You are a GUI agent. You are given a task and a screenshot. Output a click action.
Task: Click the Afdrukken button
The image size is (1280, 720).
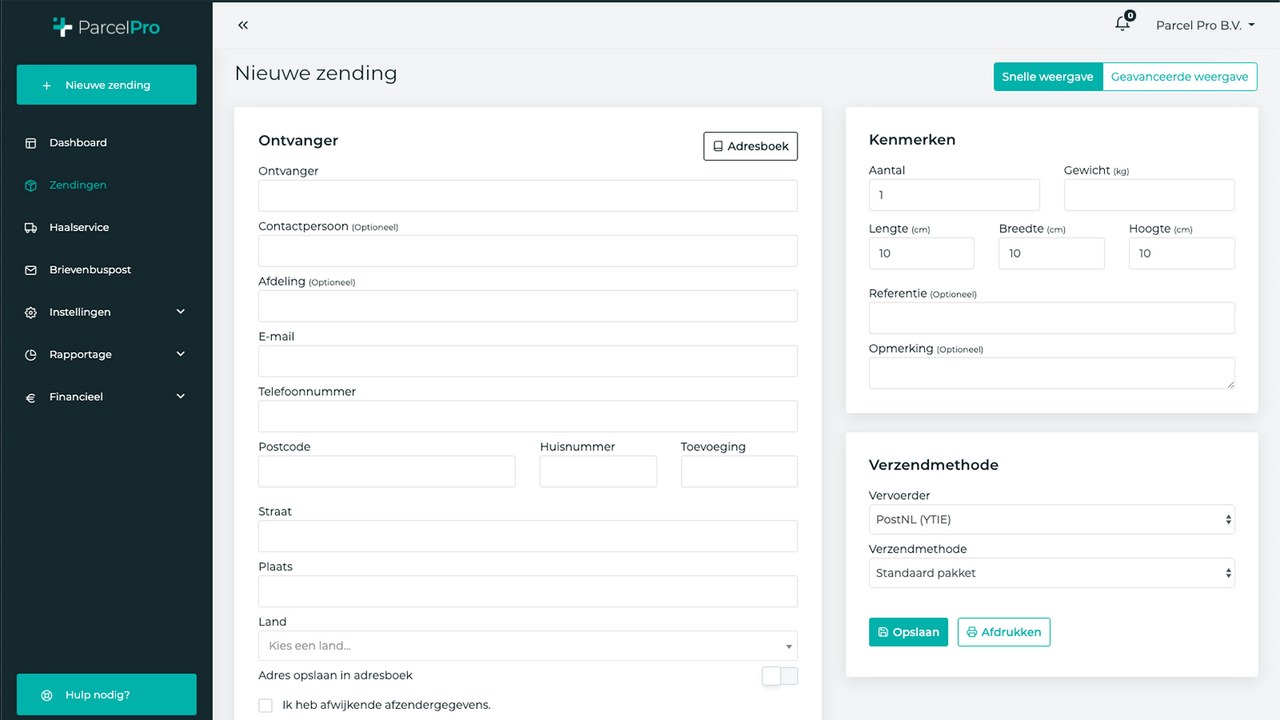(1004, 632)
